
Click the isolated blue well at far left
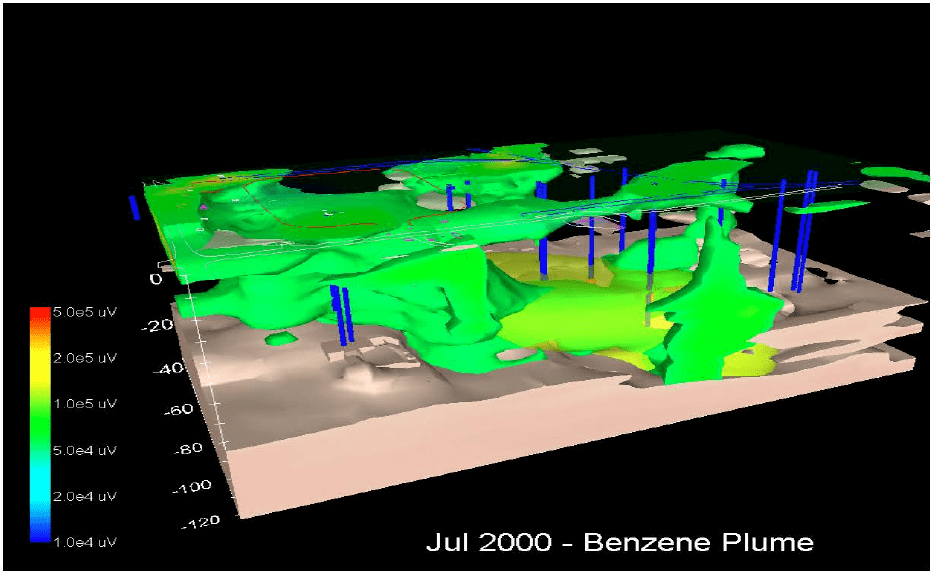134,207
